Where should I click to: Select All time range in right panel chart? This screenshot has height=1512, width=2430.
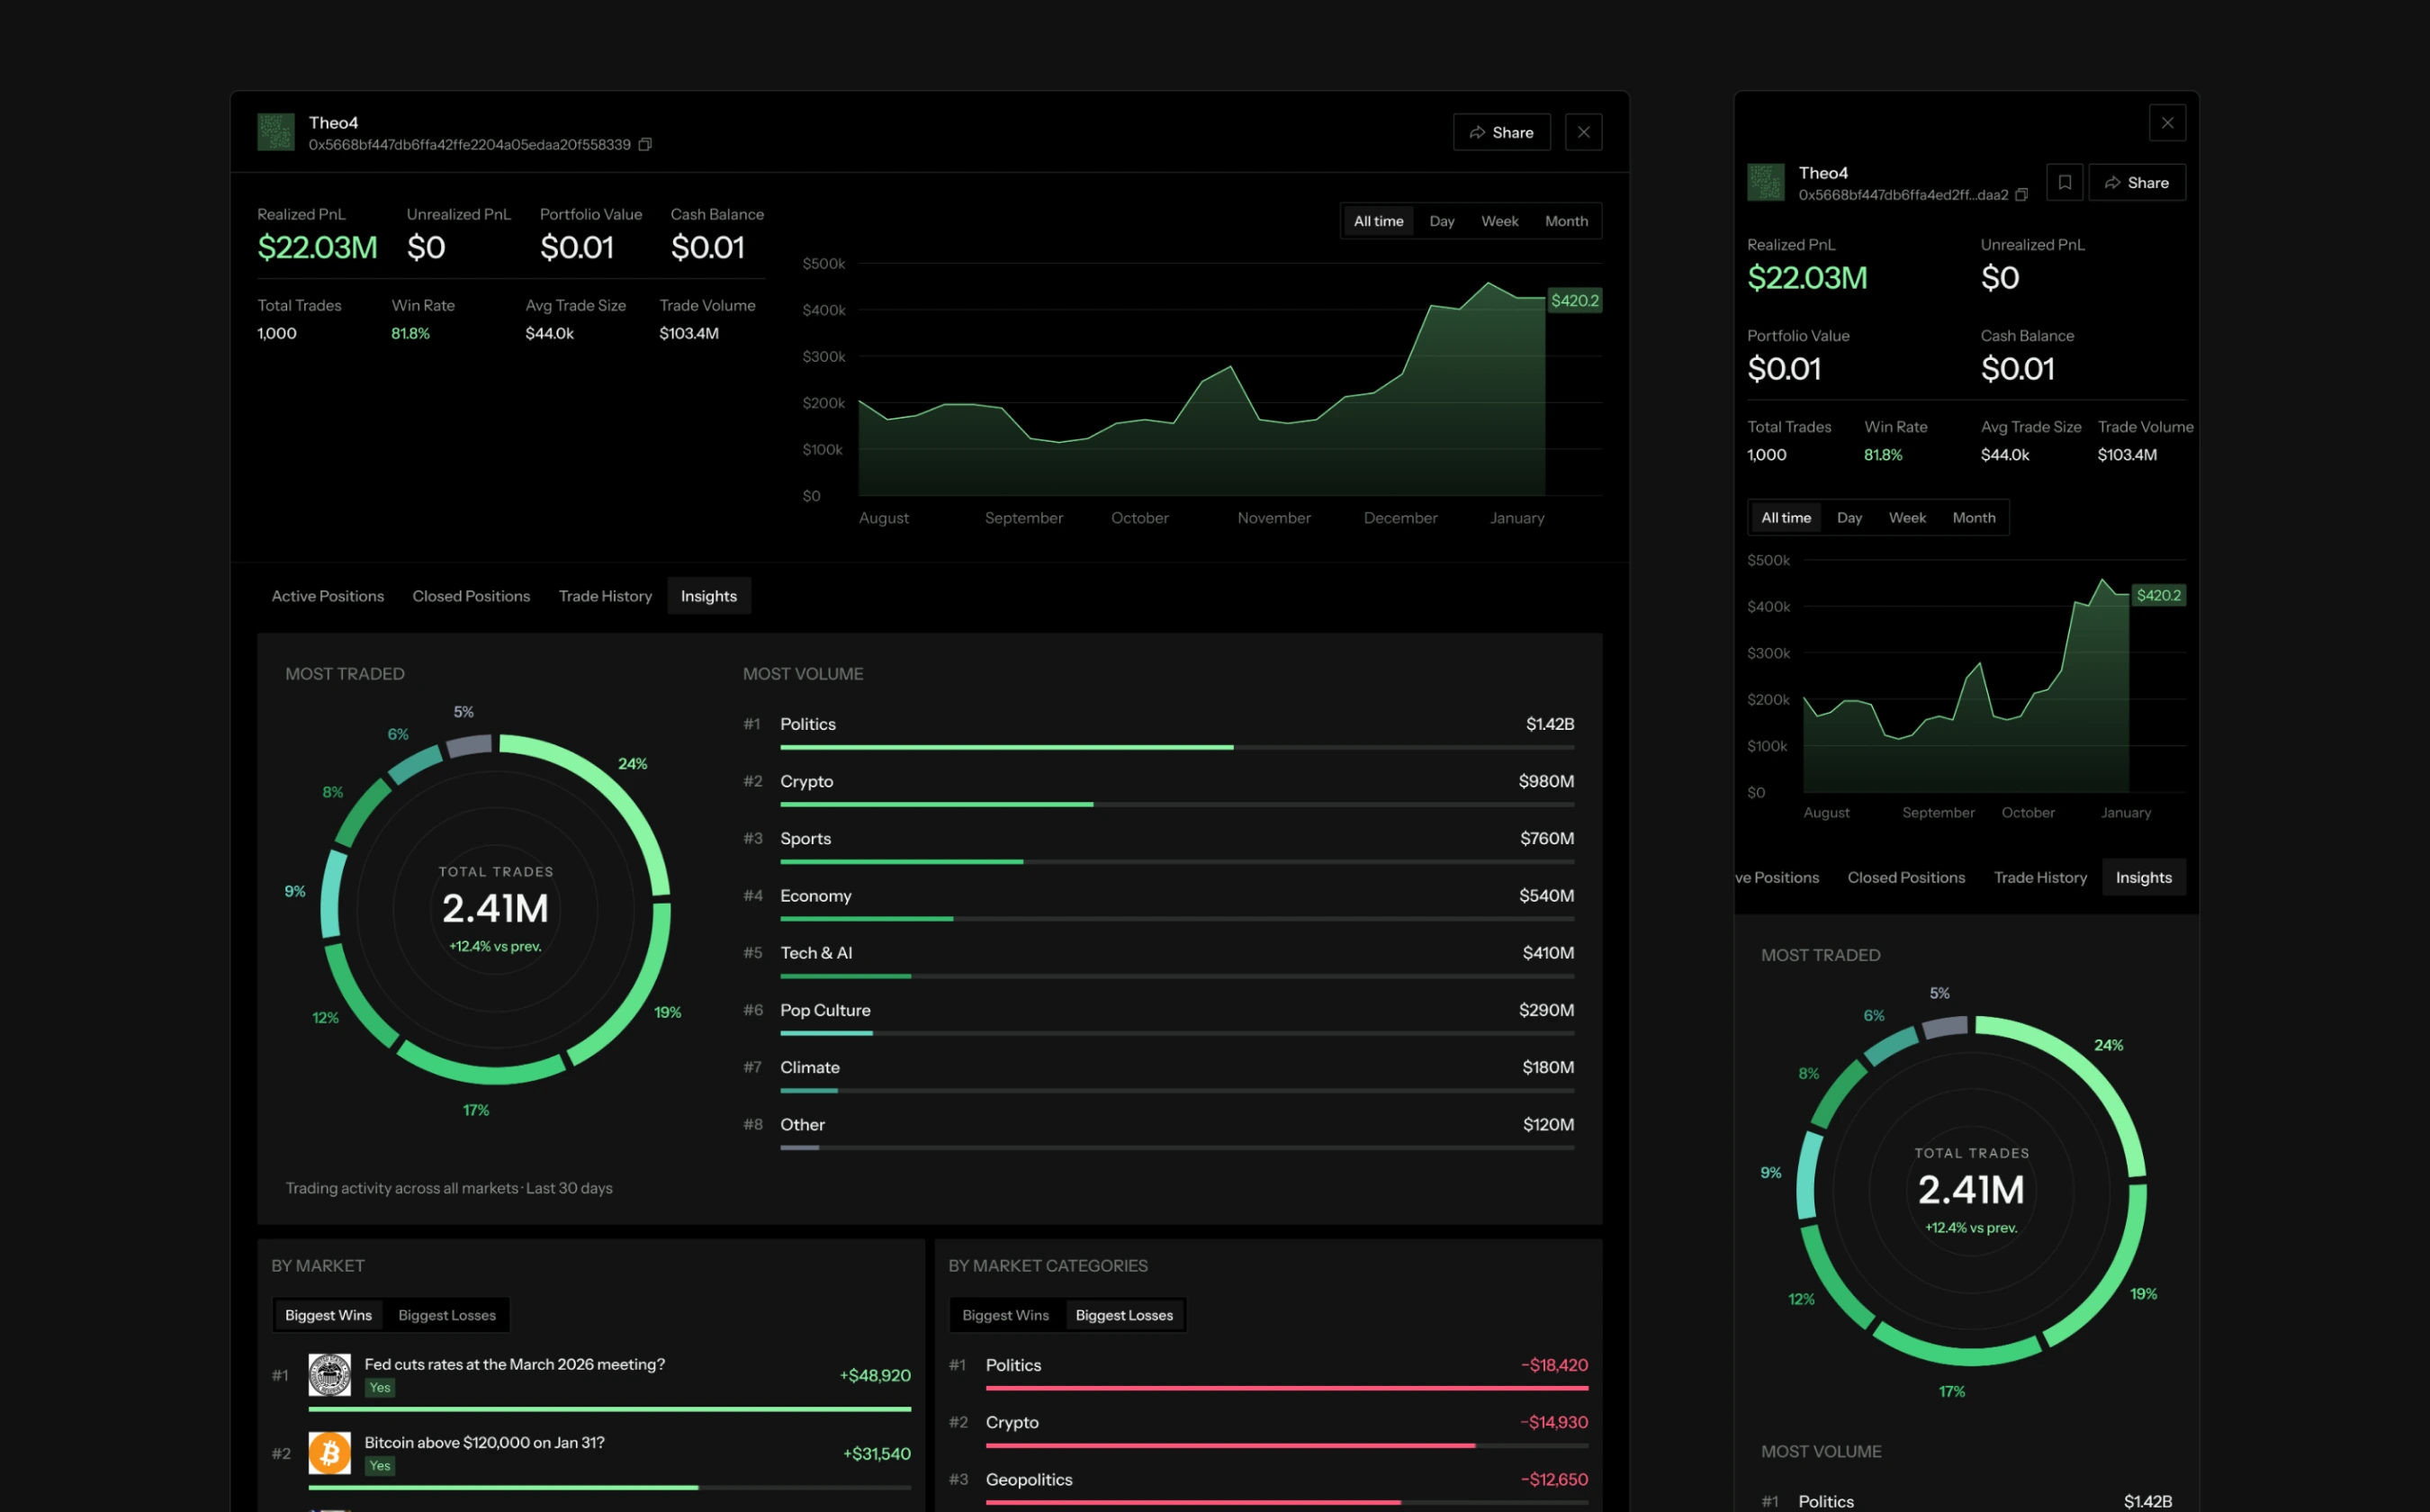click(x=1785, y=518)
